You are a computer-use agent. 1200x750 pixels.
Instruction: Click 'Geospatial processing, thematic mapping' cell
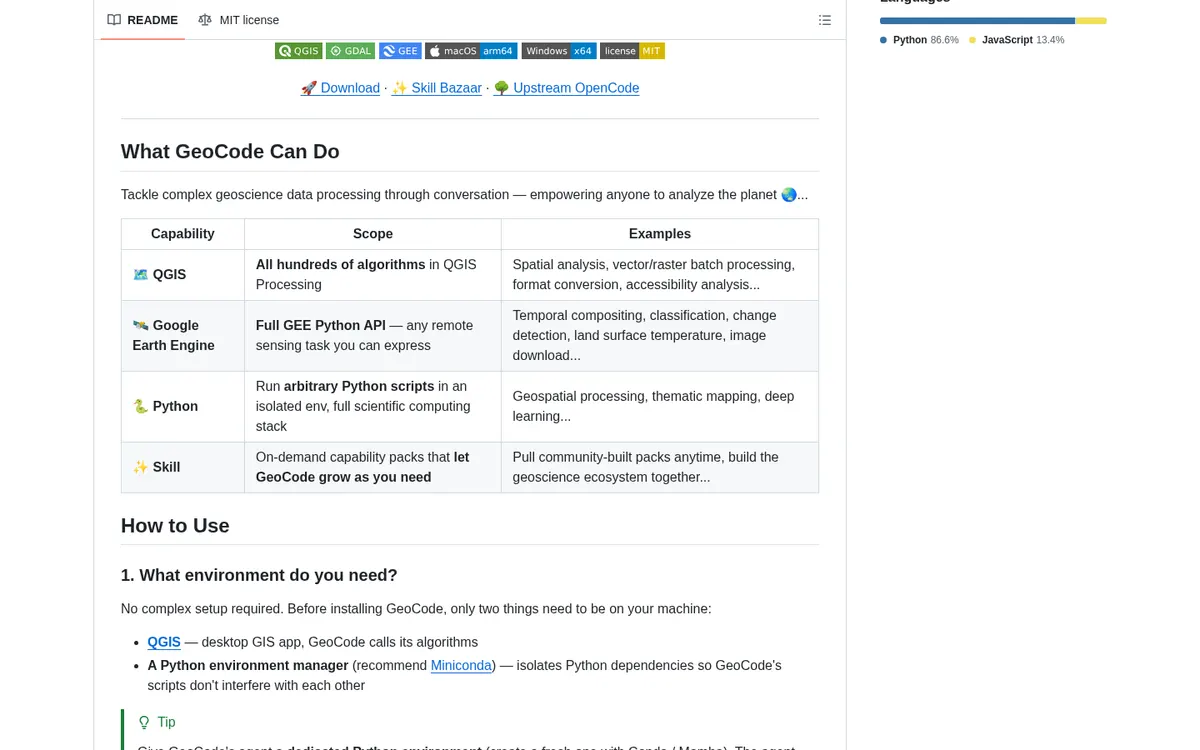click(660, 406)
